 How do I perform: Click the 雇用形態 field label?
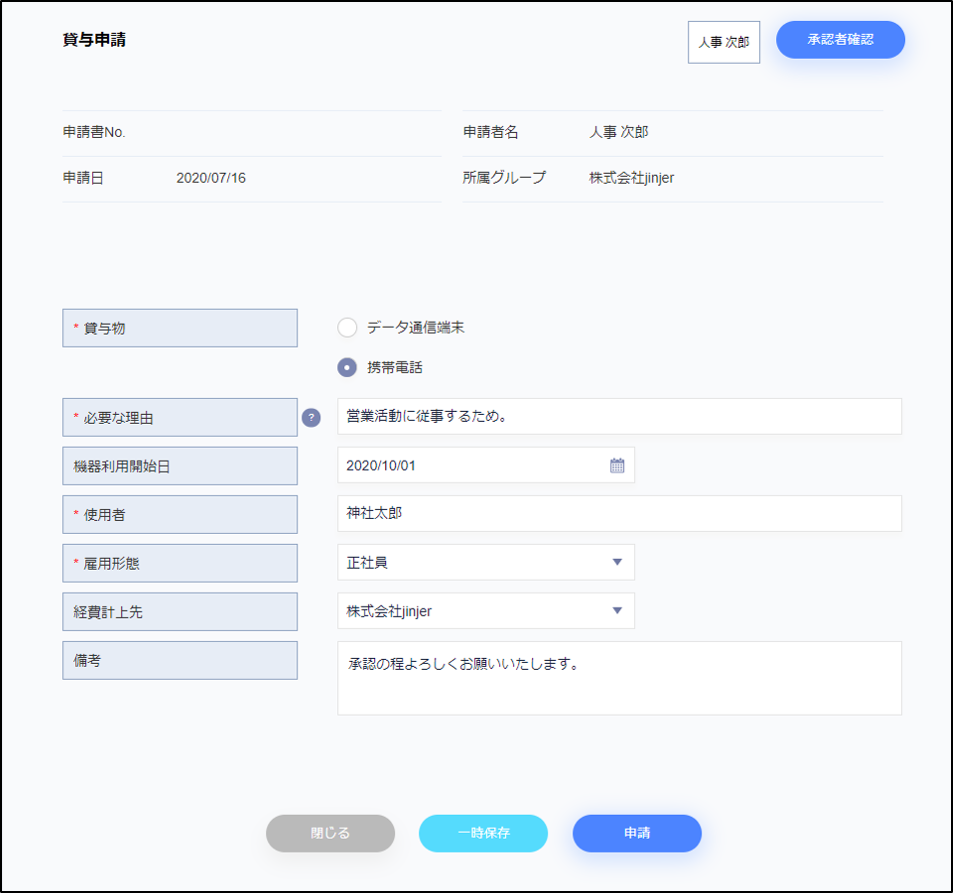180,563
